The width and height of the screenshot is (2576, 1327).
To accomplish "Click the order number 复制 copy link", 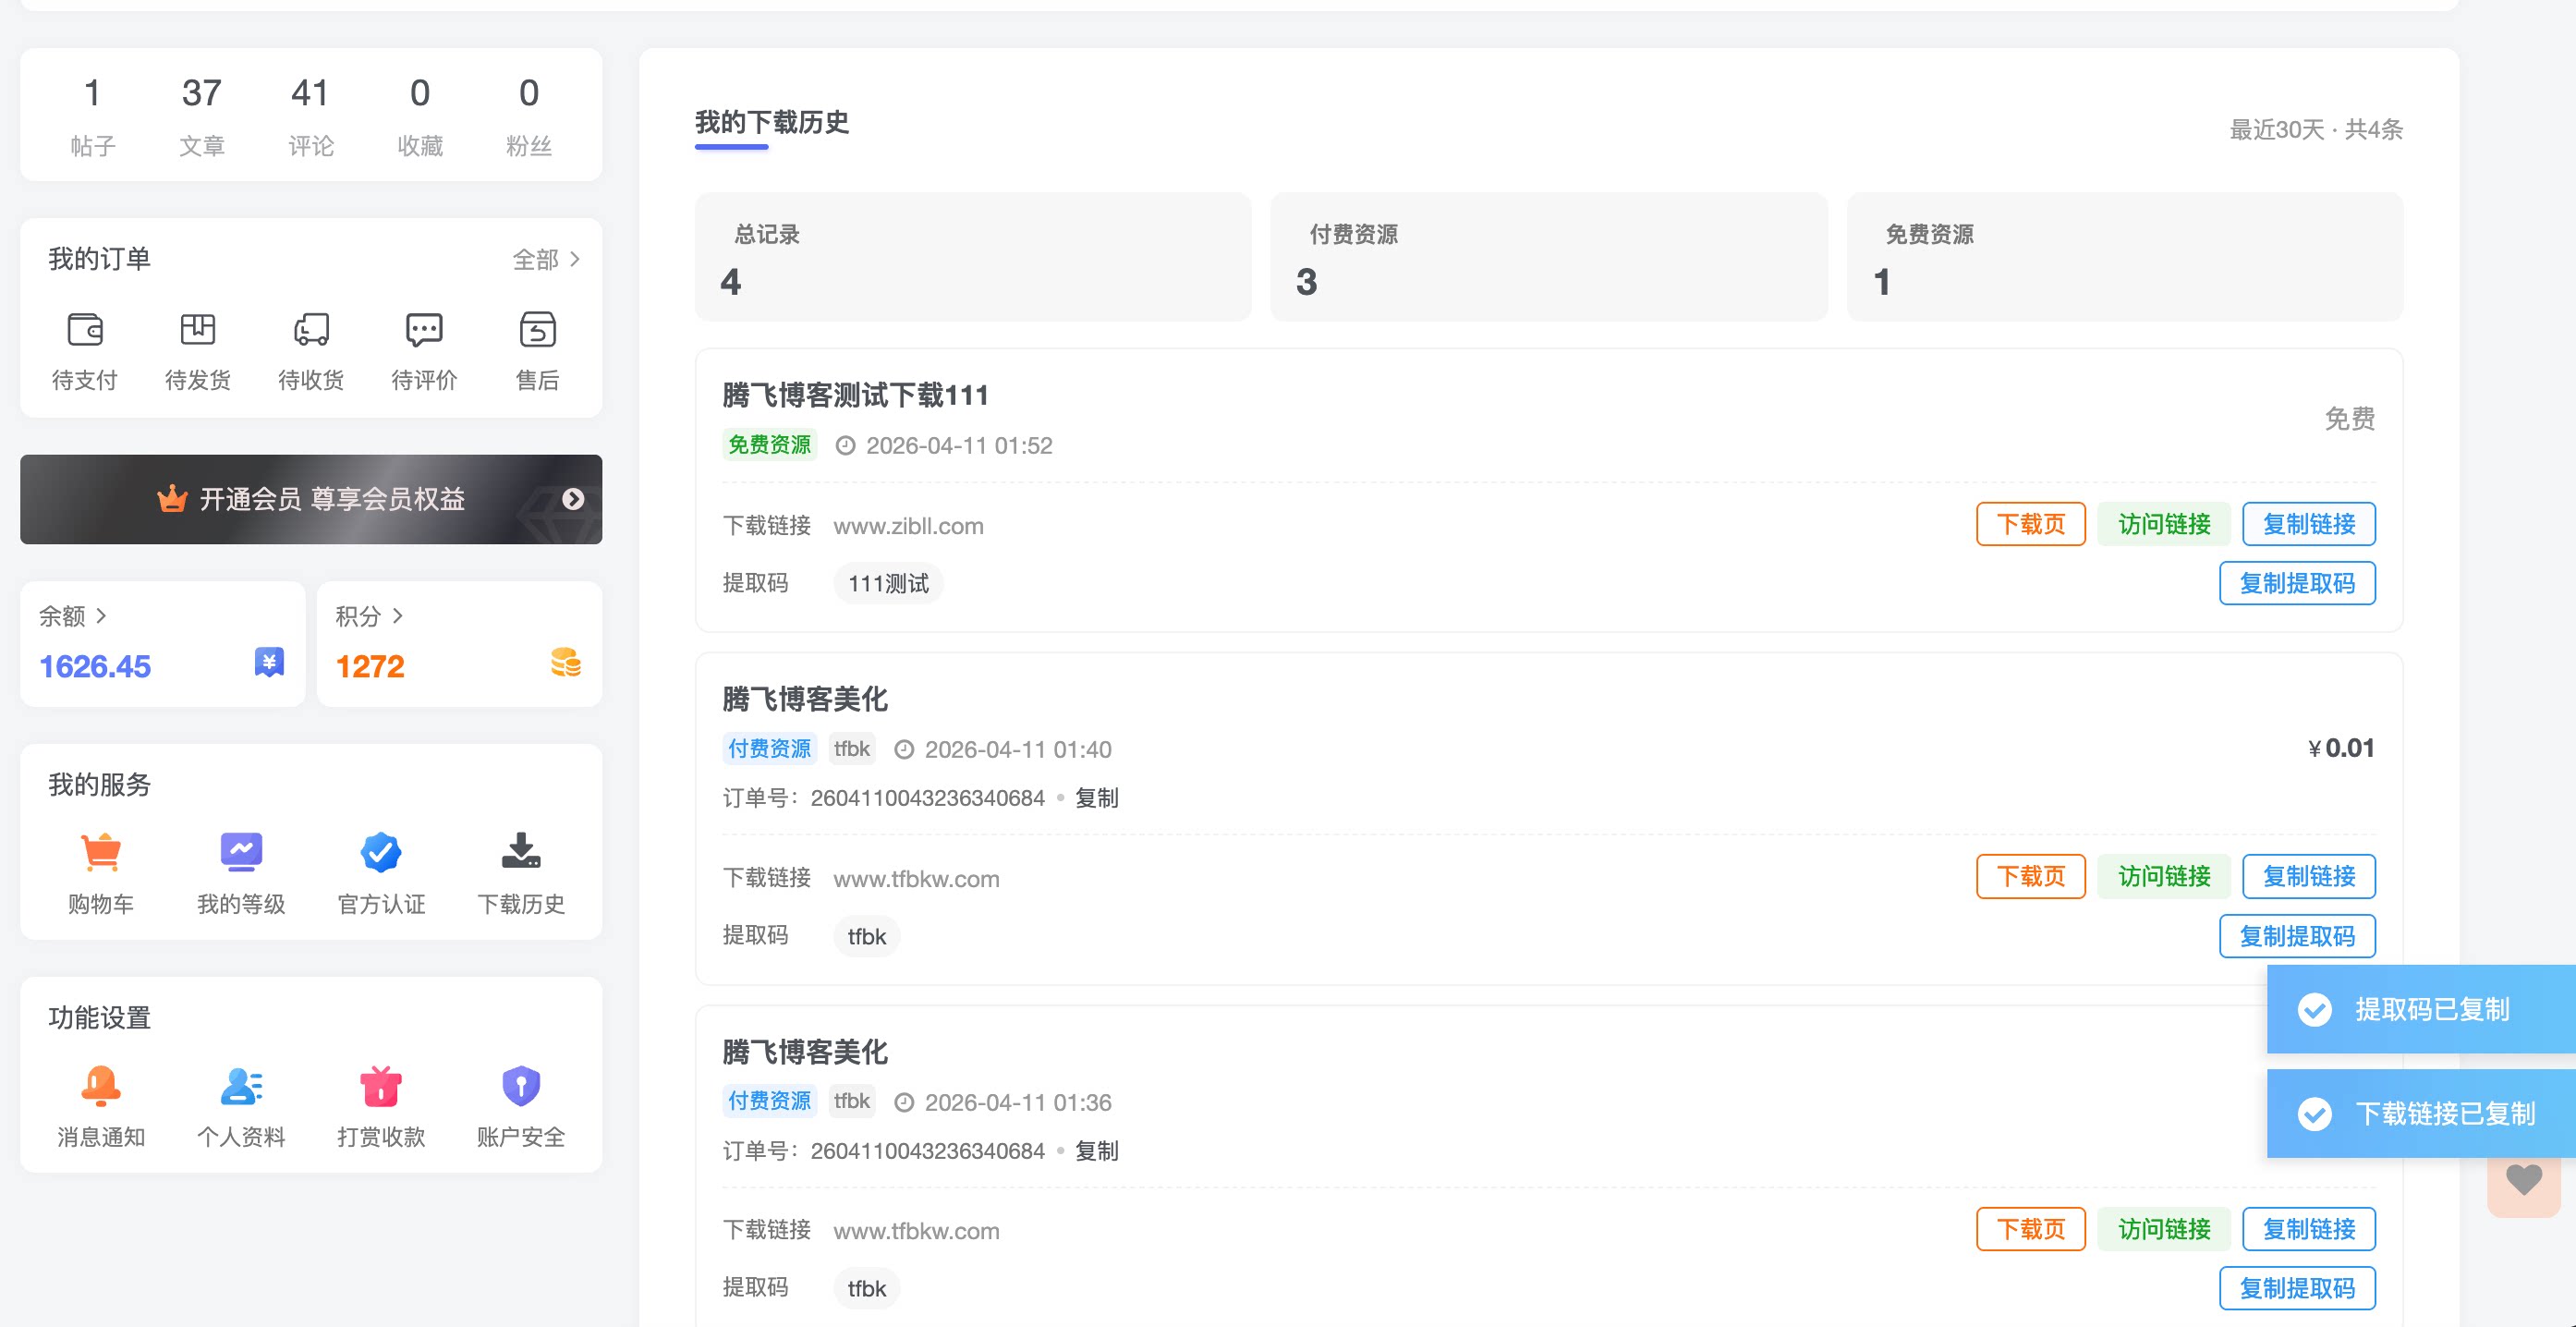I will click(1098, 798).
